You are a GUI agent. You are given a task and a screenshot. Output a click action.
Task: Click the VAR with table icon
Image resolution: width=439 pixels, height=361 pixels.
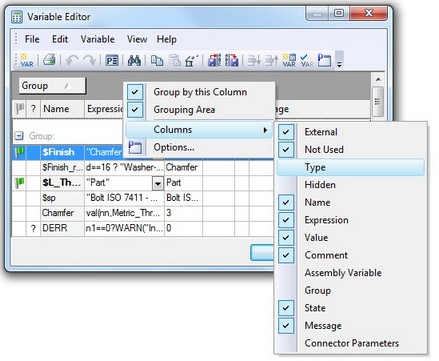(x=289, y=60)
